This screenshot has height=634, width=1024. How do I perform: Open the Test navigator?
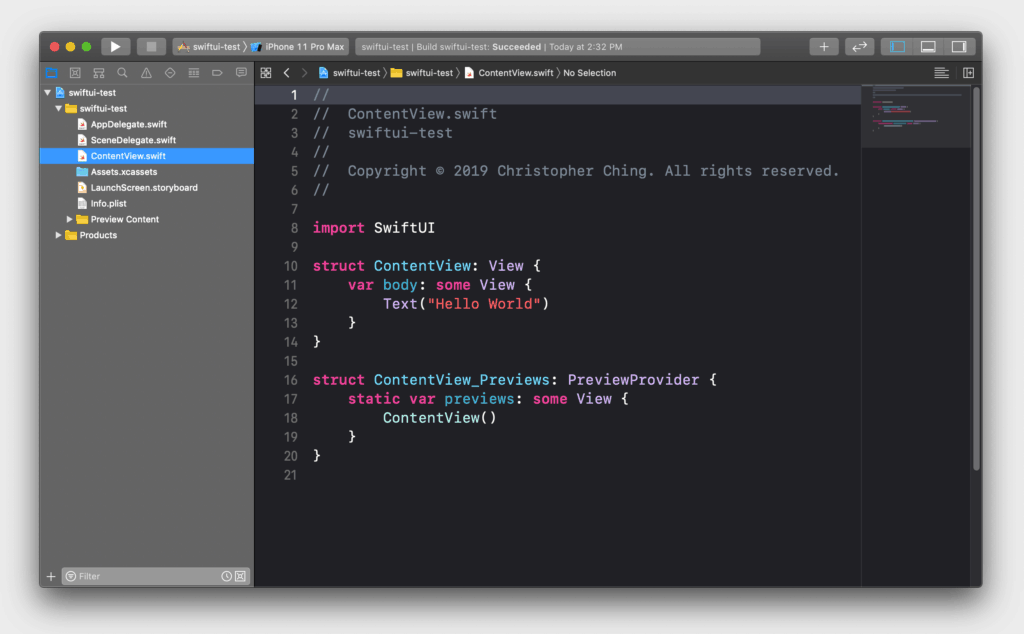click(170, 72)
